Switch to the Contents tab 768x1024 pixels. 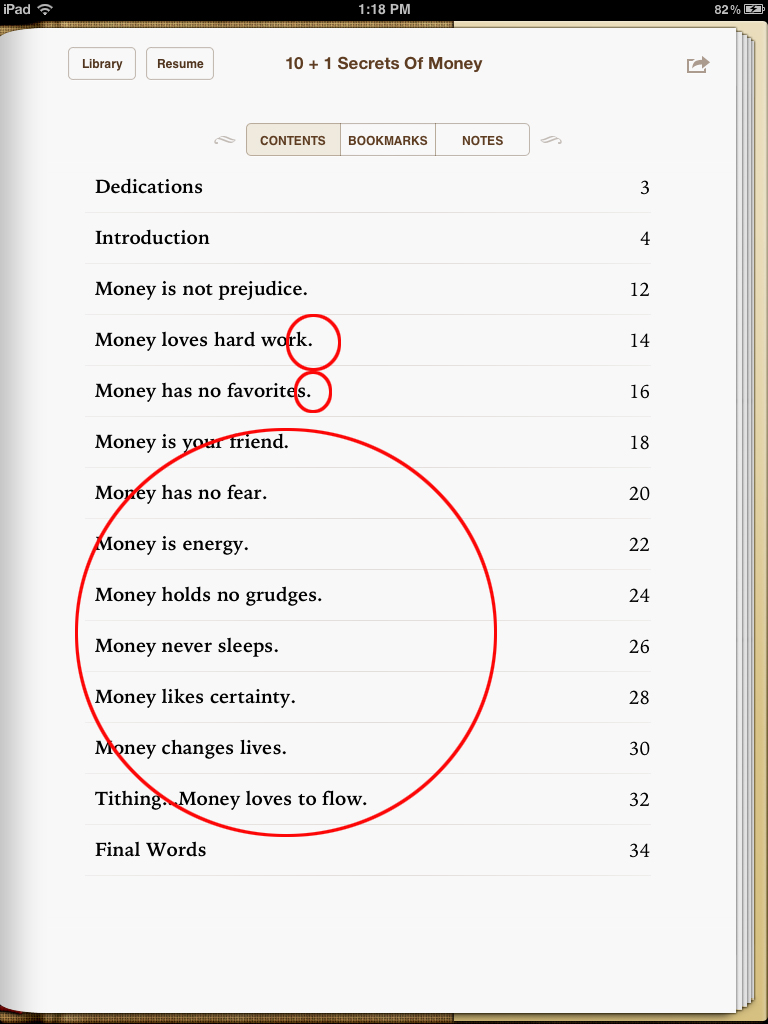293,140
